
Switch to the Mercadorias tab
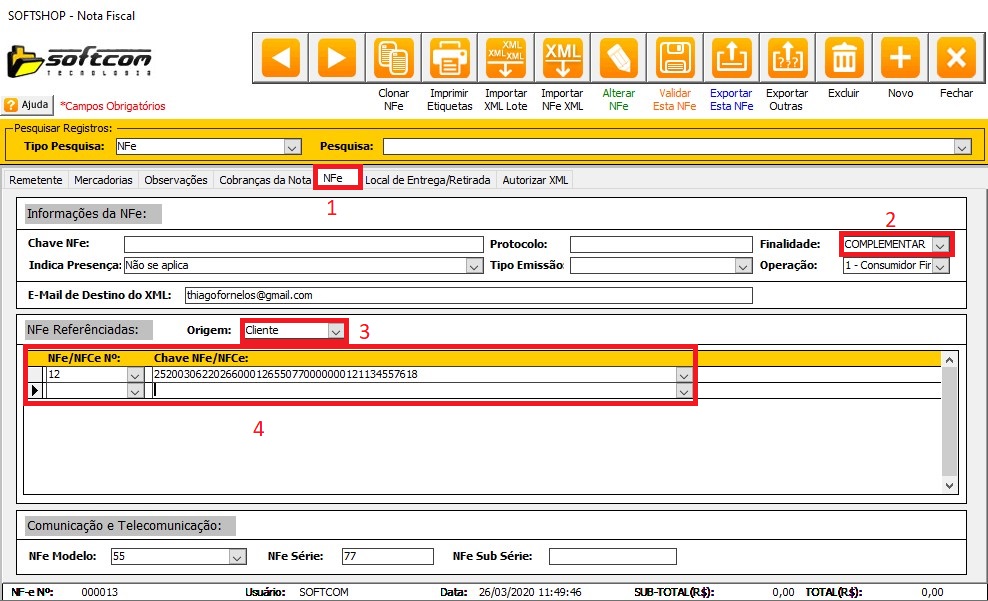[x=104, y=180]
